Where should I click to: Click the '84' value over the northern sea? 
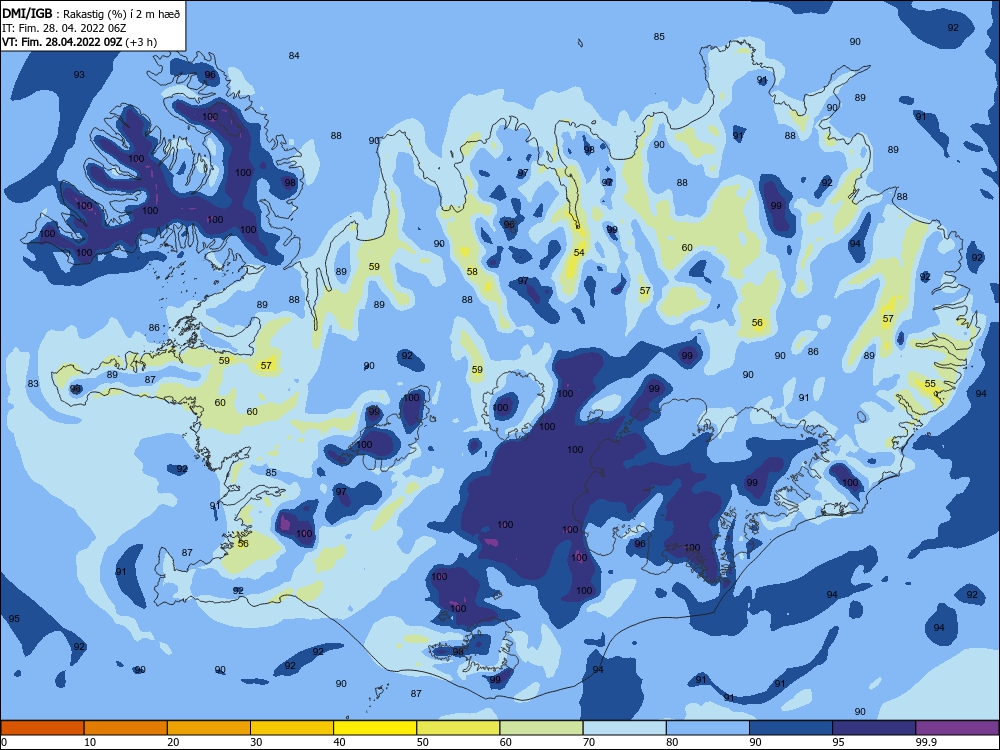point(293,55)
